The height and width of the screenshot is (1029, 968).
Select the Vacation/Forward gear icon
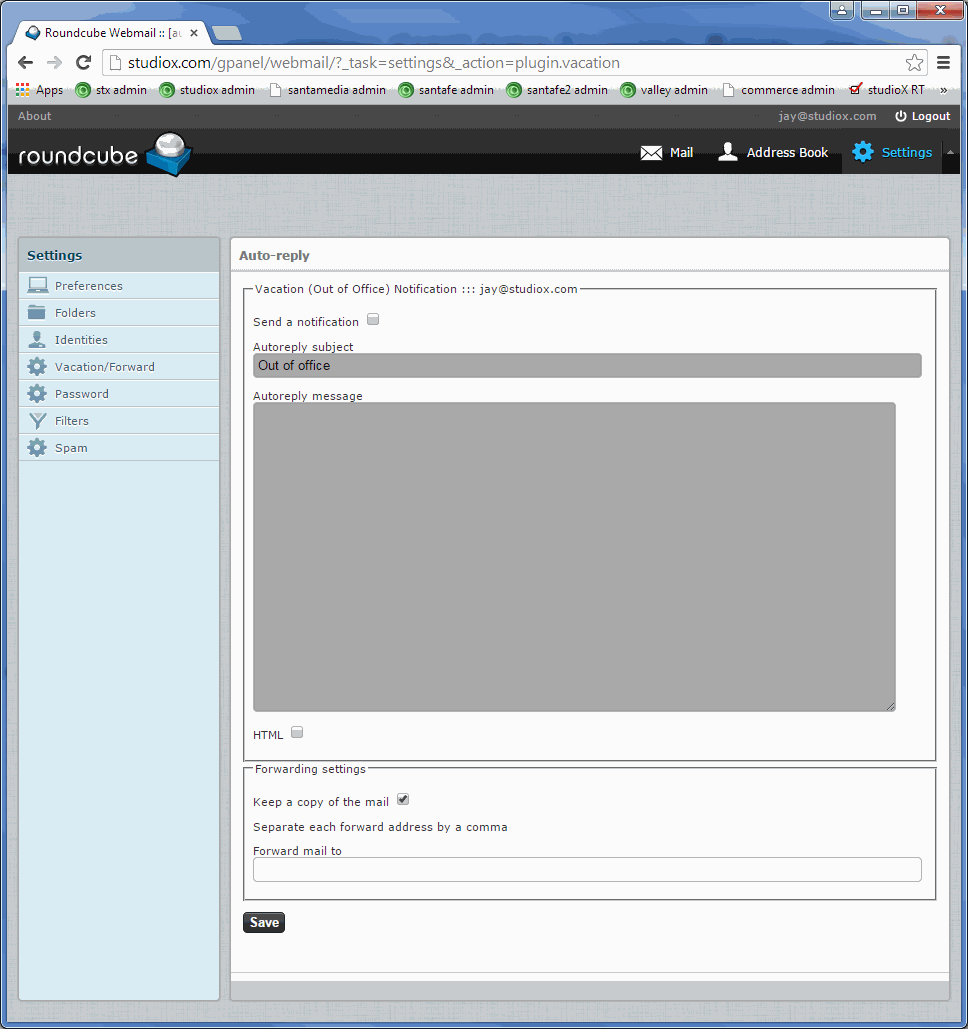tap(38, 366)
